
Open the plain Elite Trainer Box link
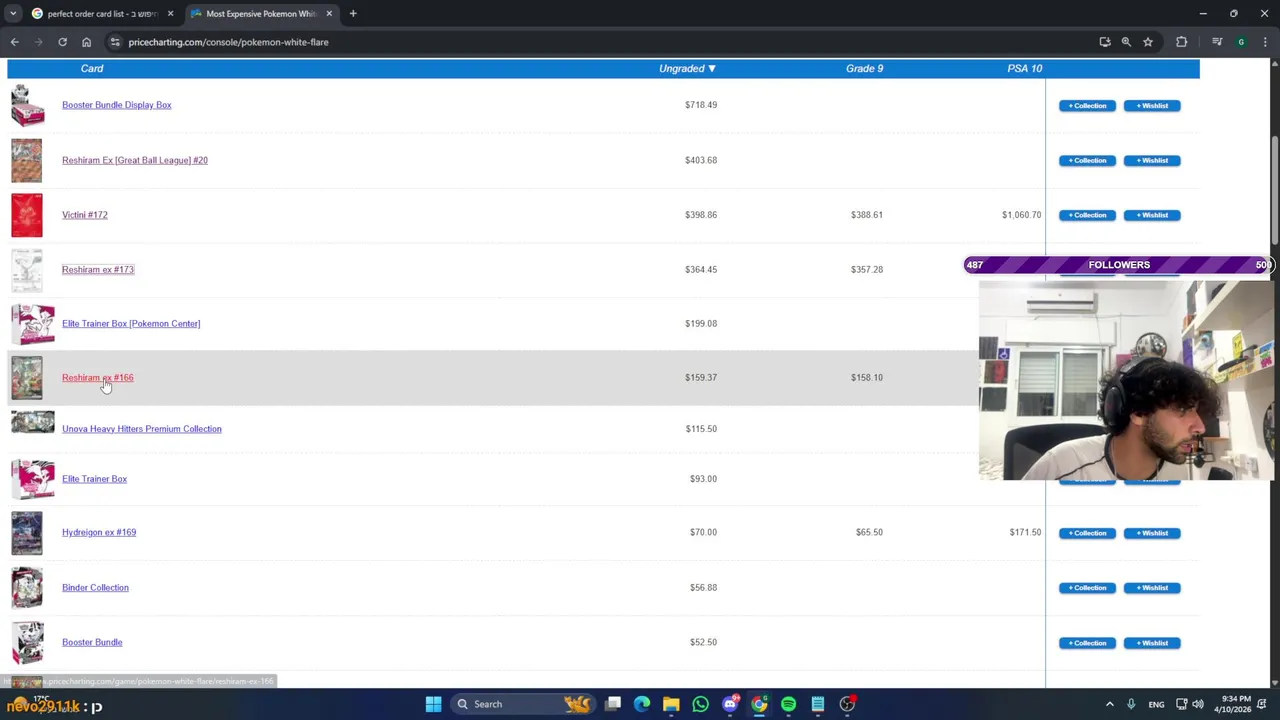(x=95, y=479)
